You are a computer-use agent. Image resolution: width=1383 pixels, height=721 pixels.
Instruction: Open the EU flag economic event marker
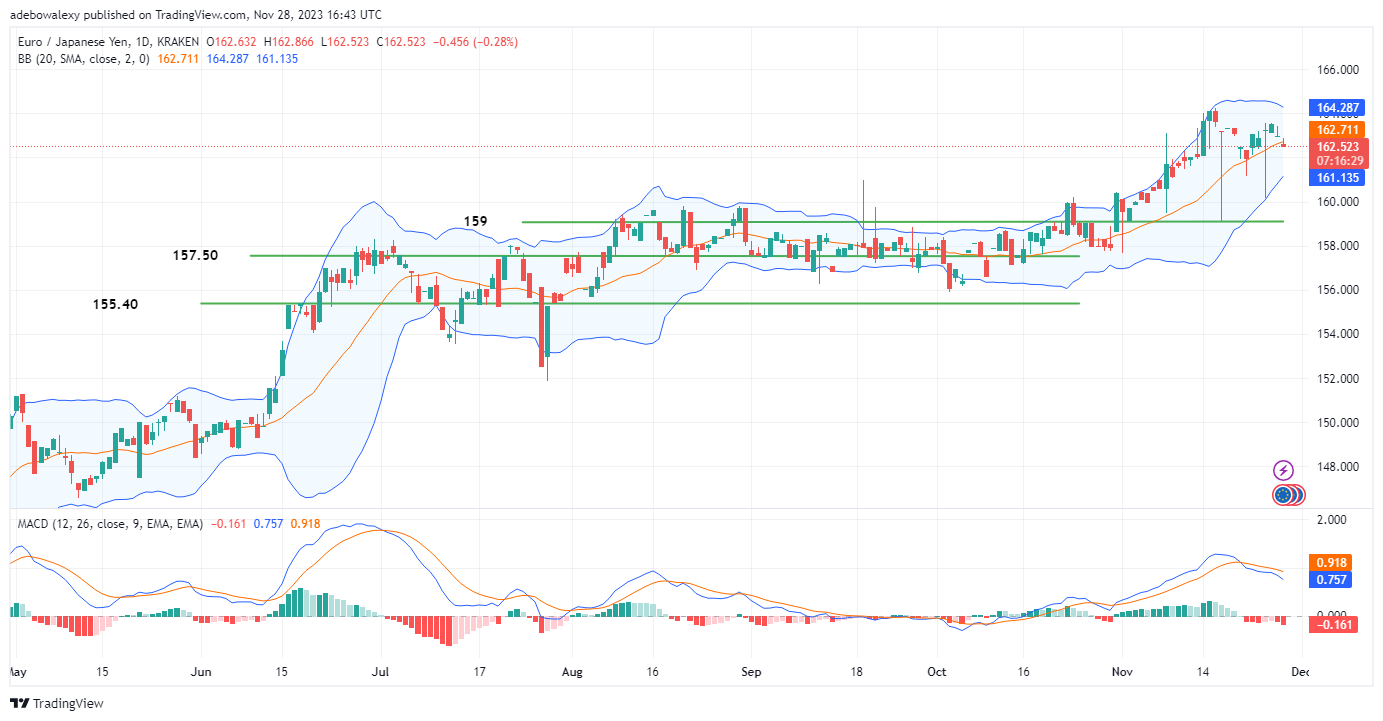[1281, 494]
